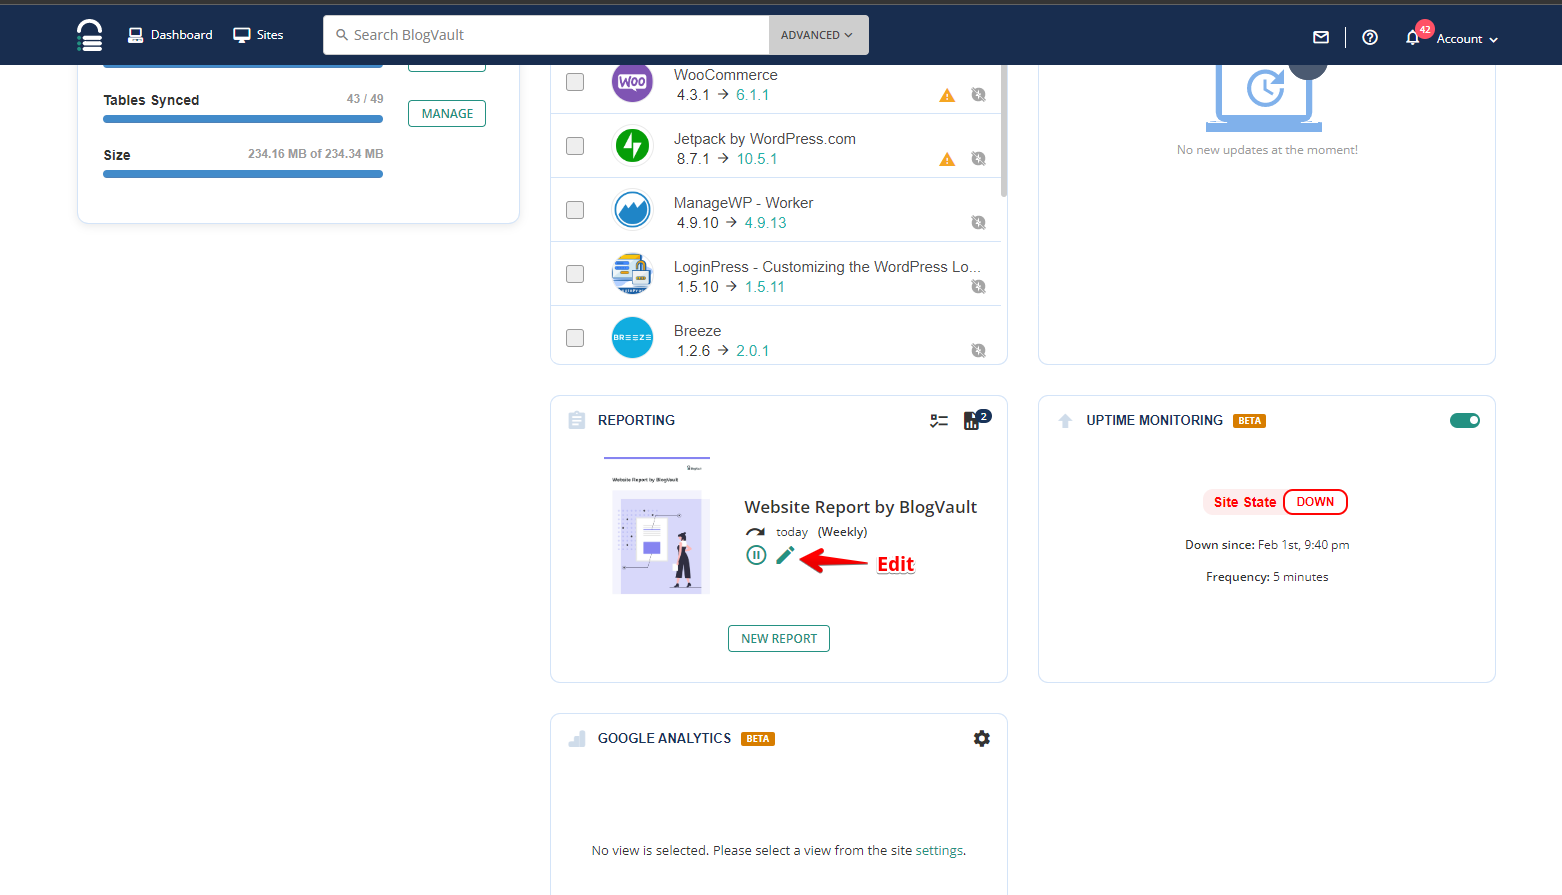The width and height of the screenshot is (1562, 895).
Task: Click the ManageWP Worker plugin logo icon
Action: (632, 210)
